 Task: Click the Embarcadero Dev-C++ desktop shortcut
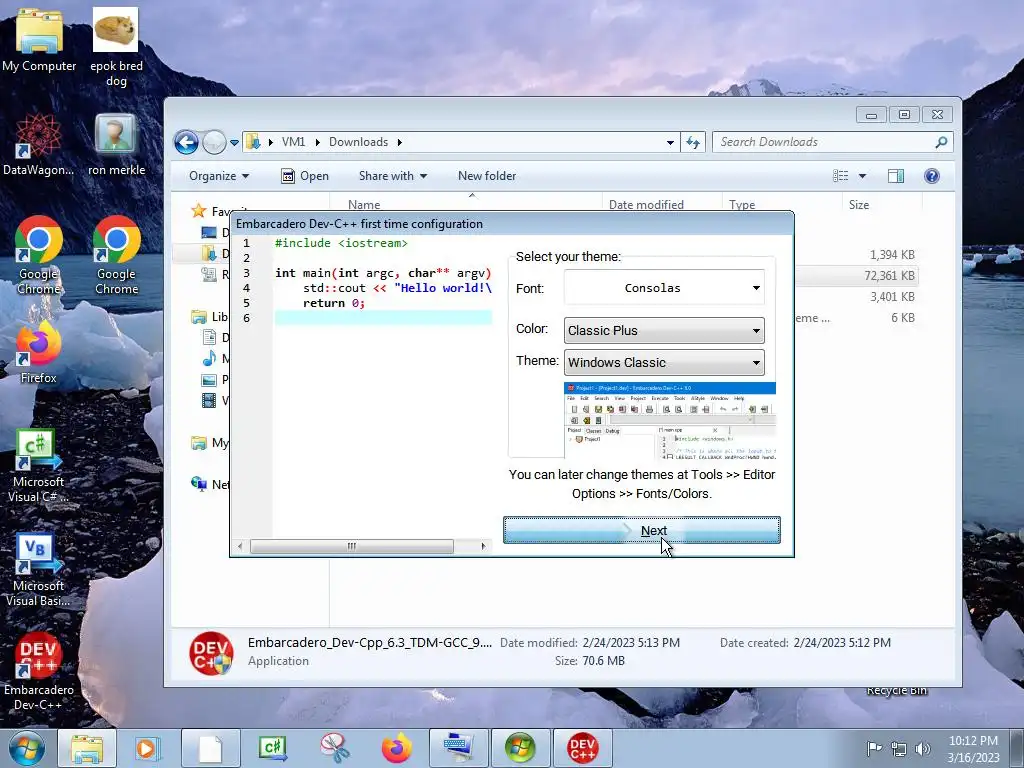pyautogui.click(x=39, y=673)
